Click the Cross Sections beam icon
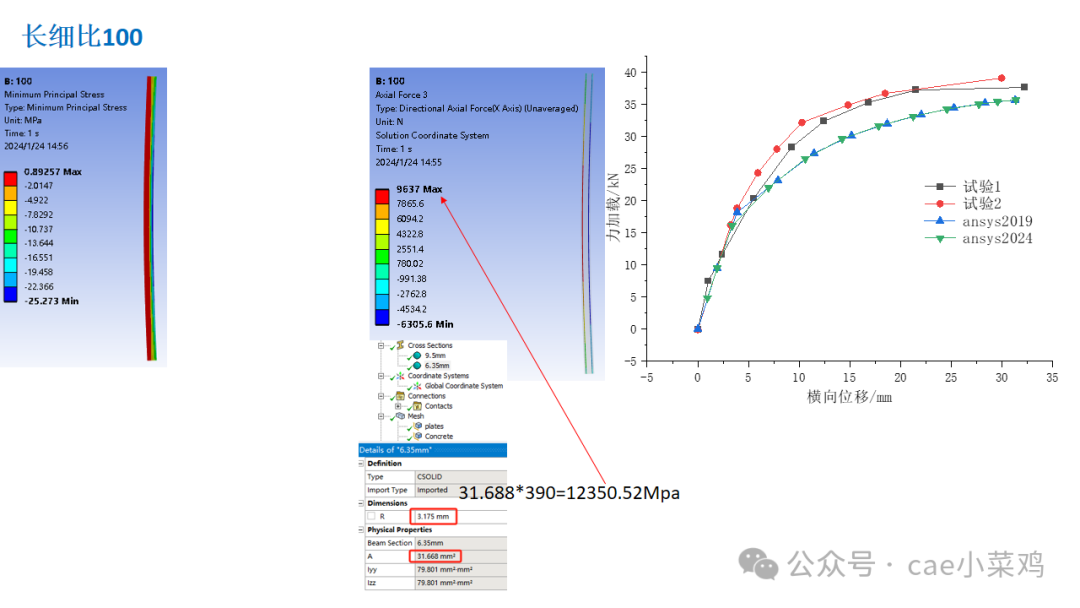Viewport: 1080px width, 608px height. (x=400, y=345)
